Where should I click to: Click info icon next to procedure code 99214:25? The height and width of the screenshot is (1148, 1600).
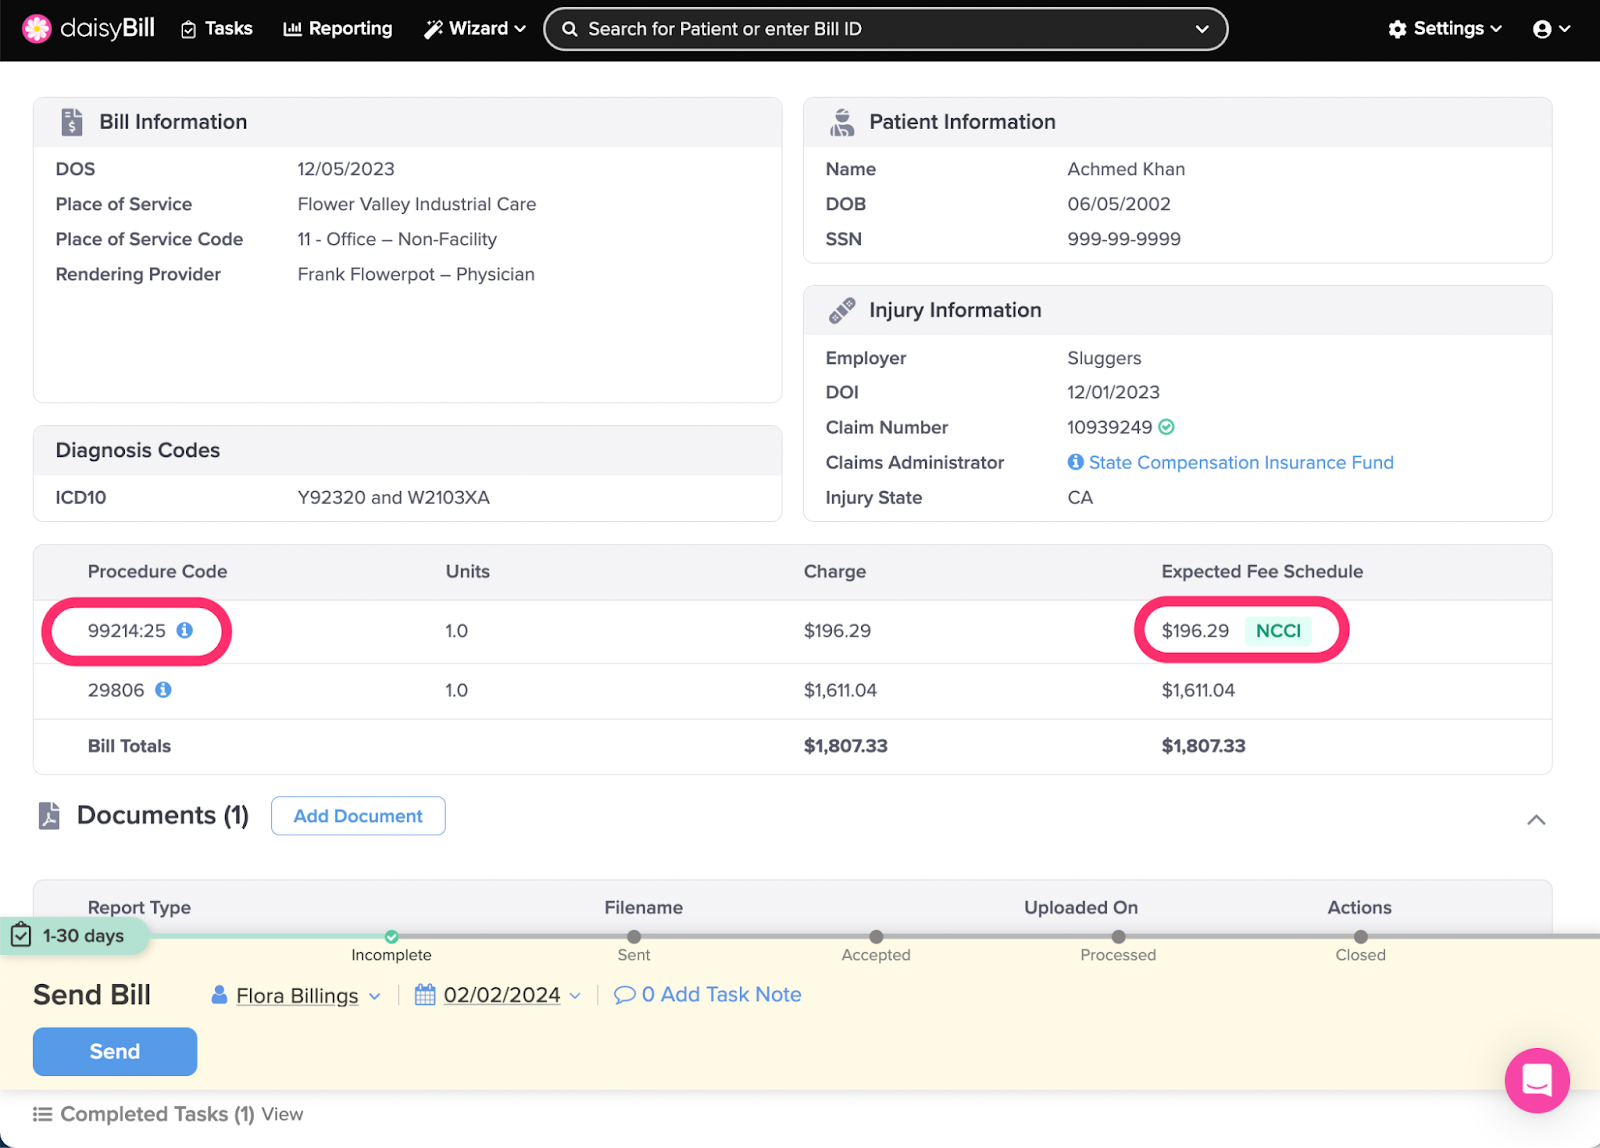pos(185,630)
